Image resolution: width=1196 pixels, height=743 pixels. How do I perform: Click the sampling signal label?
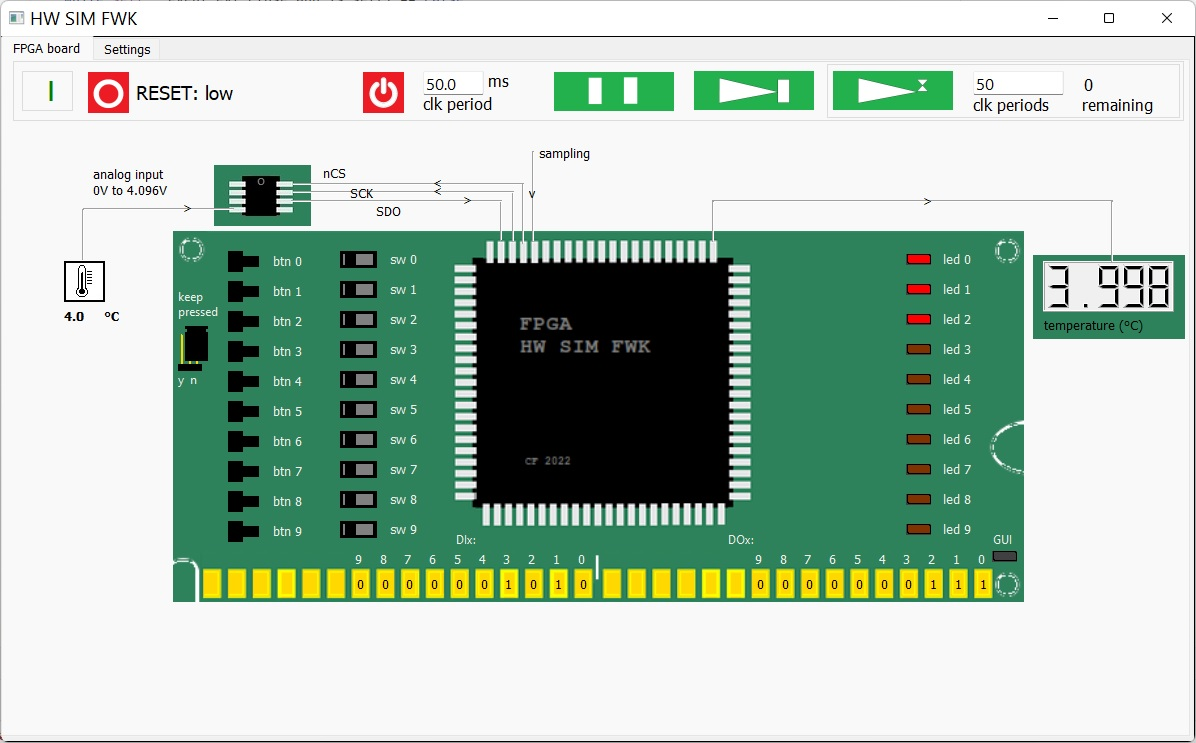(x=564, y=153)
